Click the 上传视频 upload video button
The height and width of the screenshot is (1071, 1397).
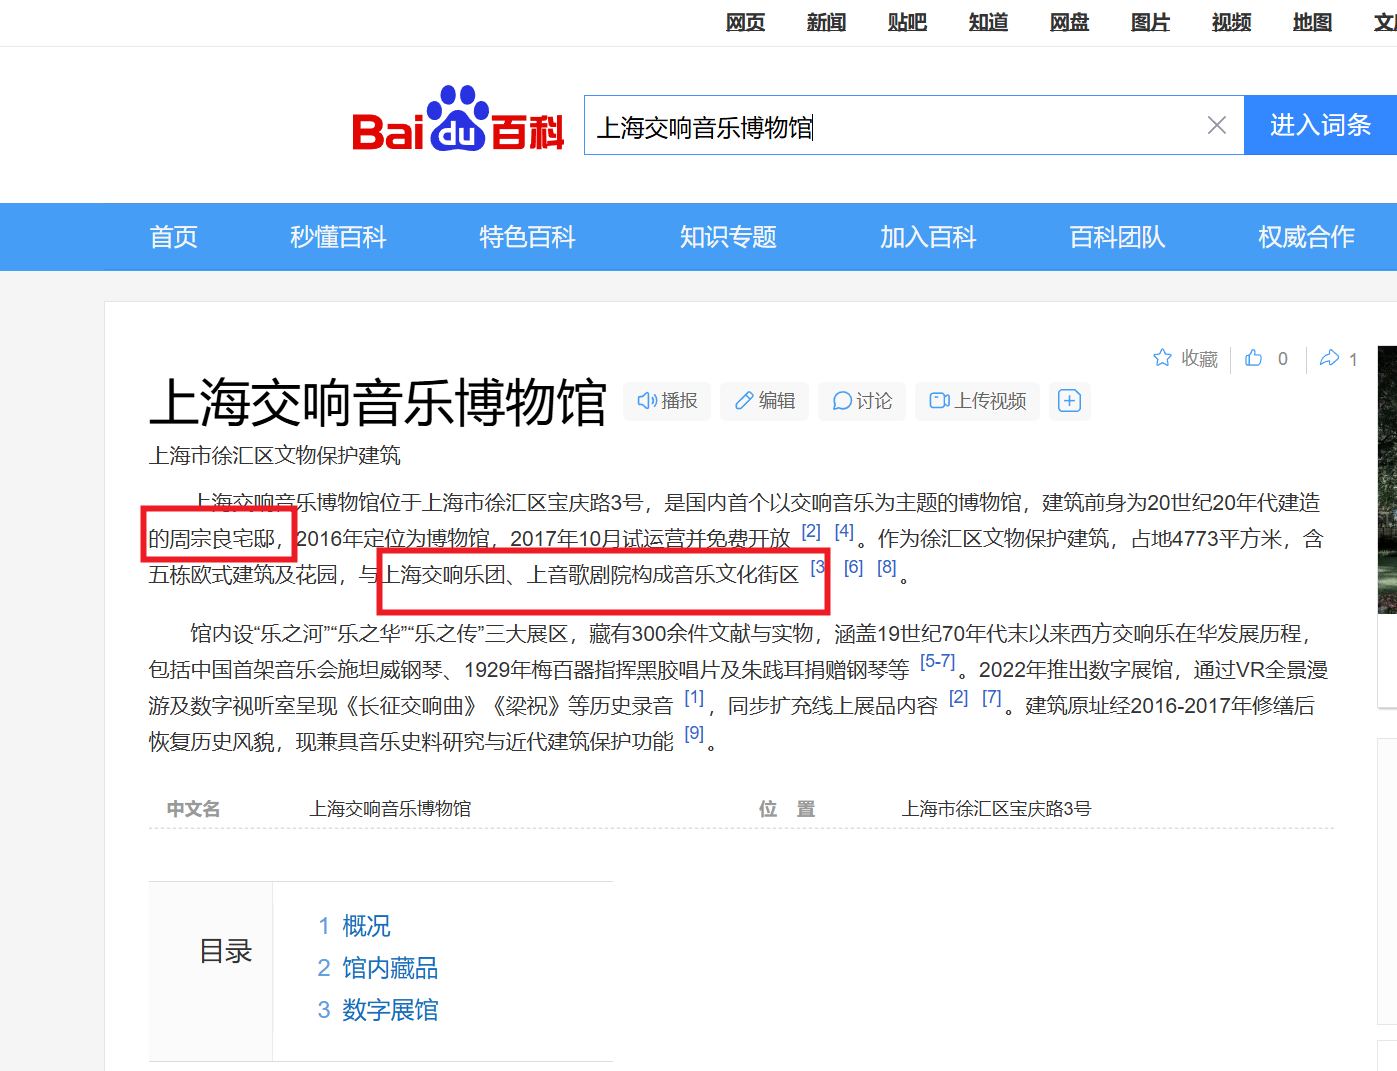coord(977,401)
